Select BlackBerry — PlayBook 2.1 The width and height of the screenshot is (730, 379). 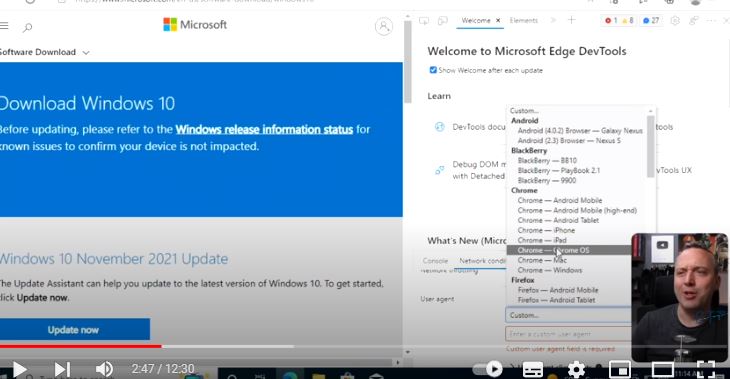[x=559, y=170]
